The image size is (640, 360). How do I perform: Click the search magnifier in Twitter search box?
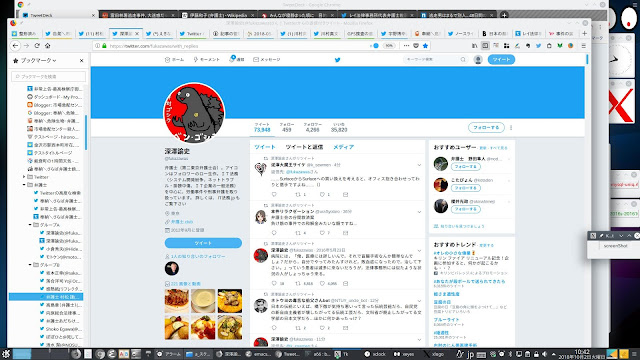click(x=463, y=60)
